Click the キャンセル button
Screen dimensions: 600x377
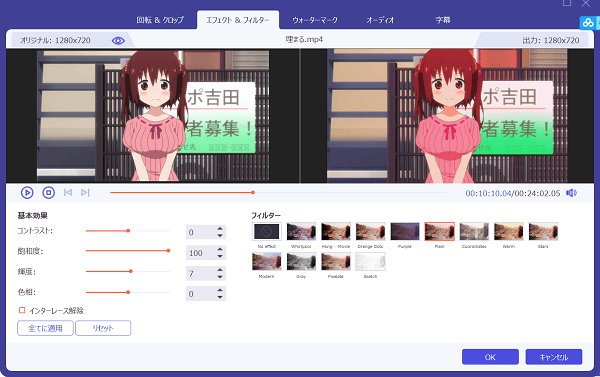click(x=554, y=357)
